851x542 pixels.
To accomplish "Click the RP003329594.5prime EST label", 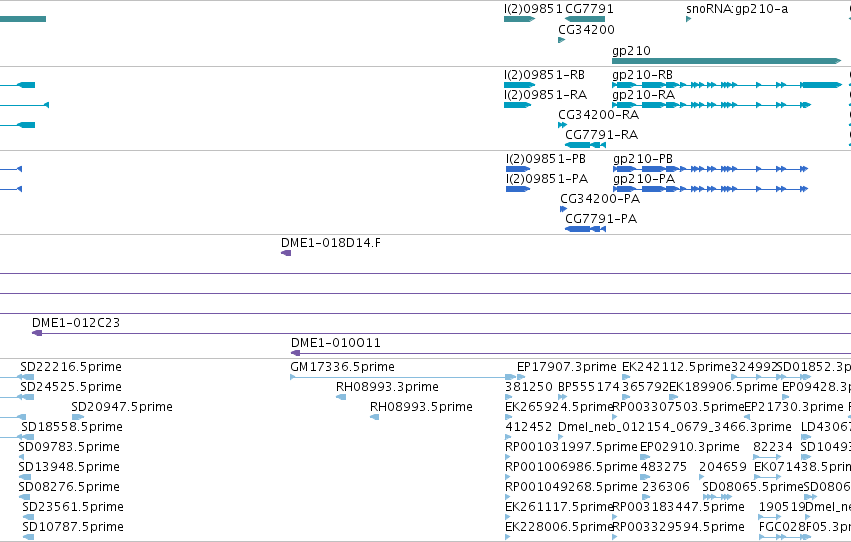I will point(678,527).
